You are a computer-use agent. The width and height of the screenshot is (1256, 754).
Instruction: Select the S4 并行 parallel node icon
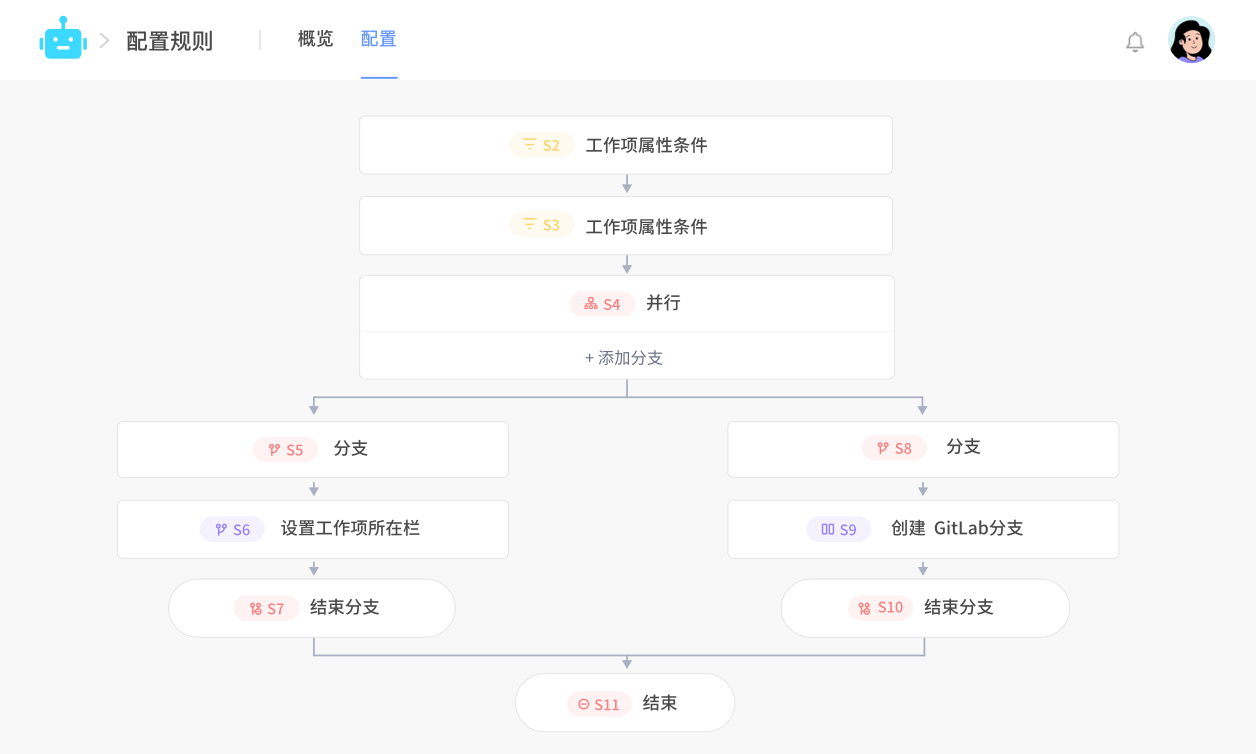click(x=588, y=303)
